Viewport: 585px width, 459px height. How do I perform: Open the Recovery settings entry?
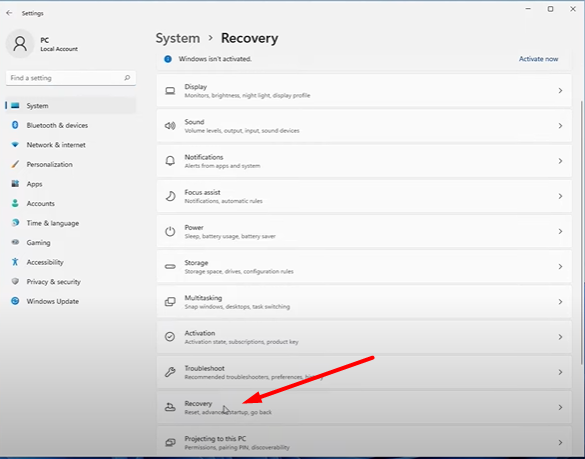364,407
